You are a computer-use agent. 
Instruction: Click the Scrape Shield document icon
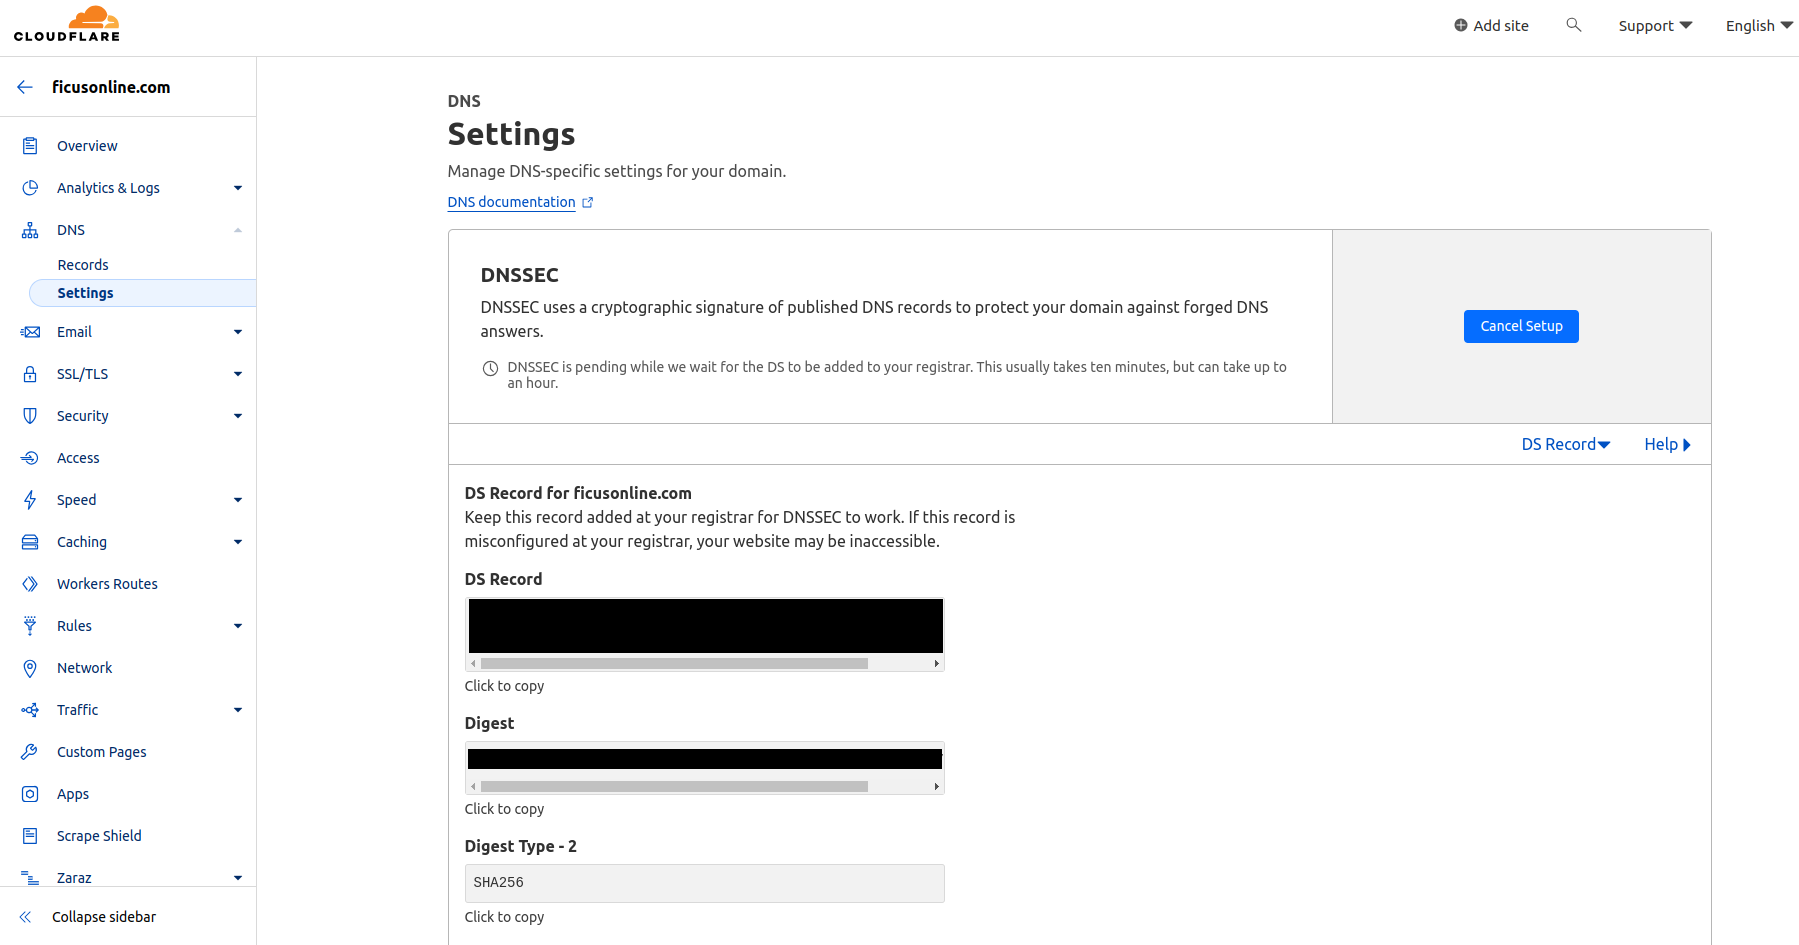click(x=30, y=836)
